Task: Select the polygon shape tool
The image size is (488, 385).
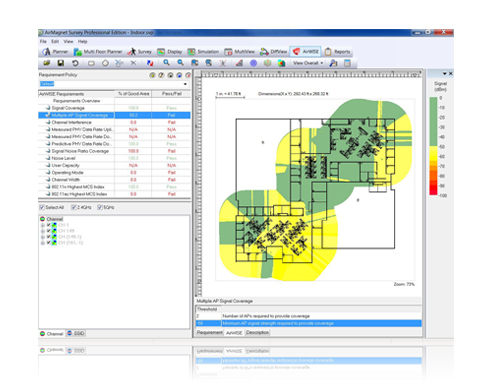Action: [x=105, y=63]
